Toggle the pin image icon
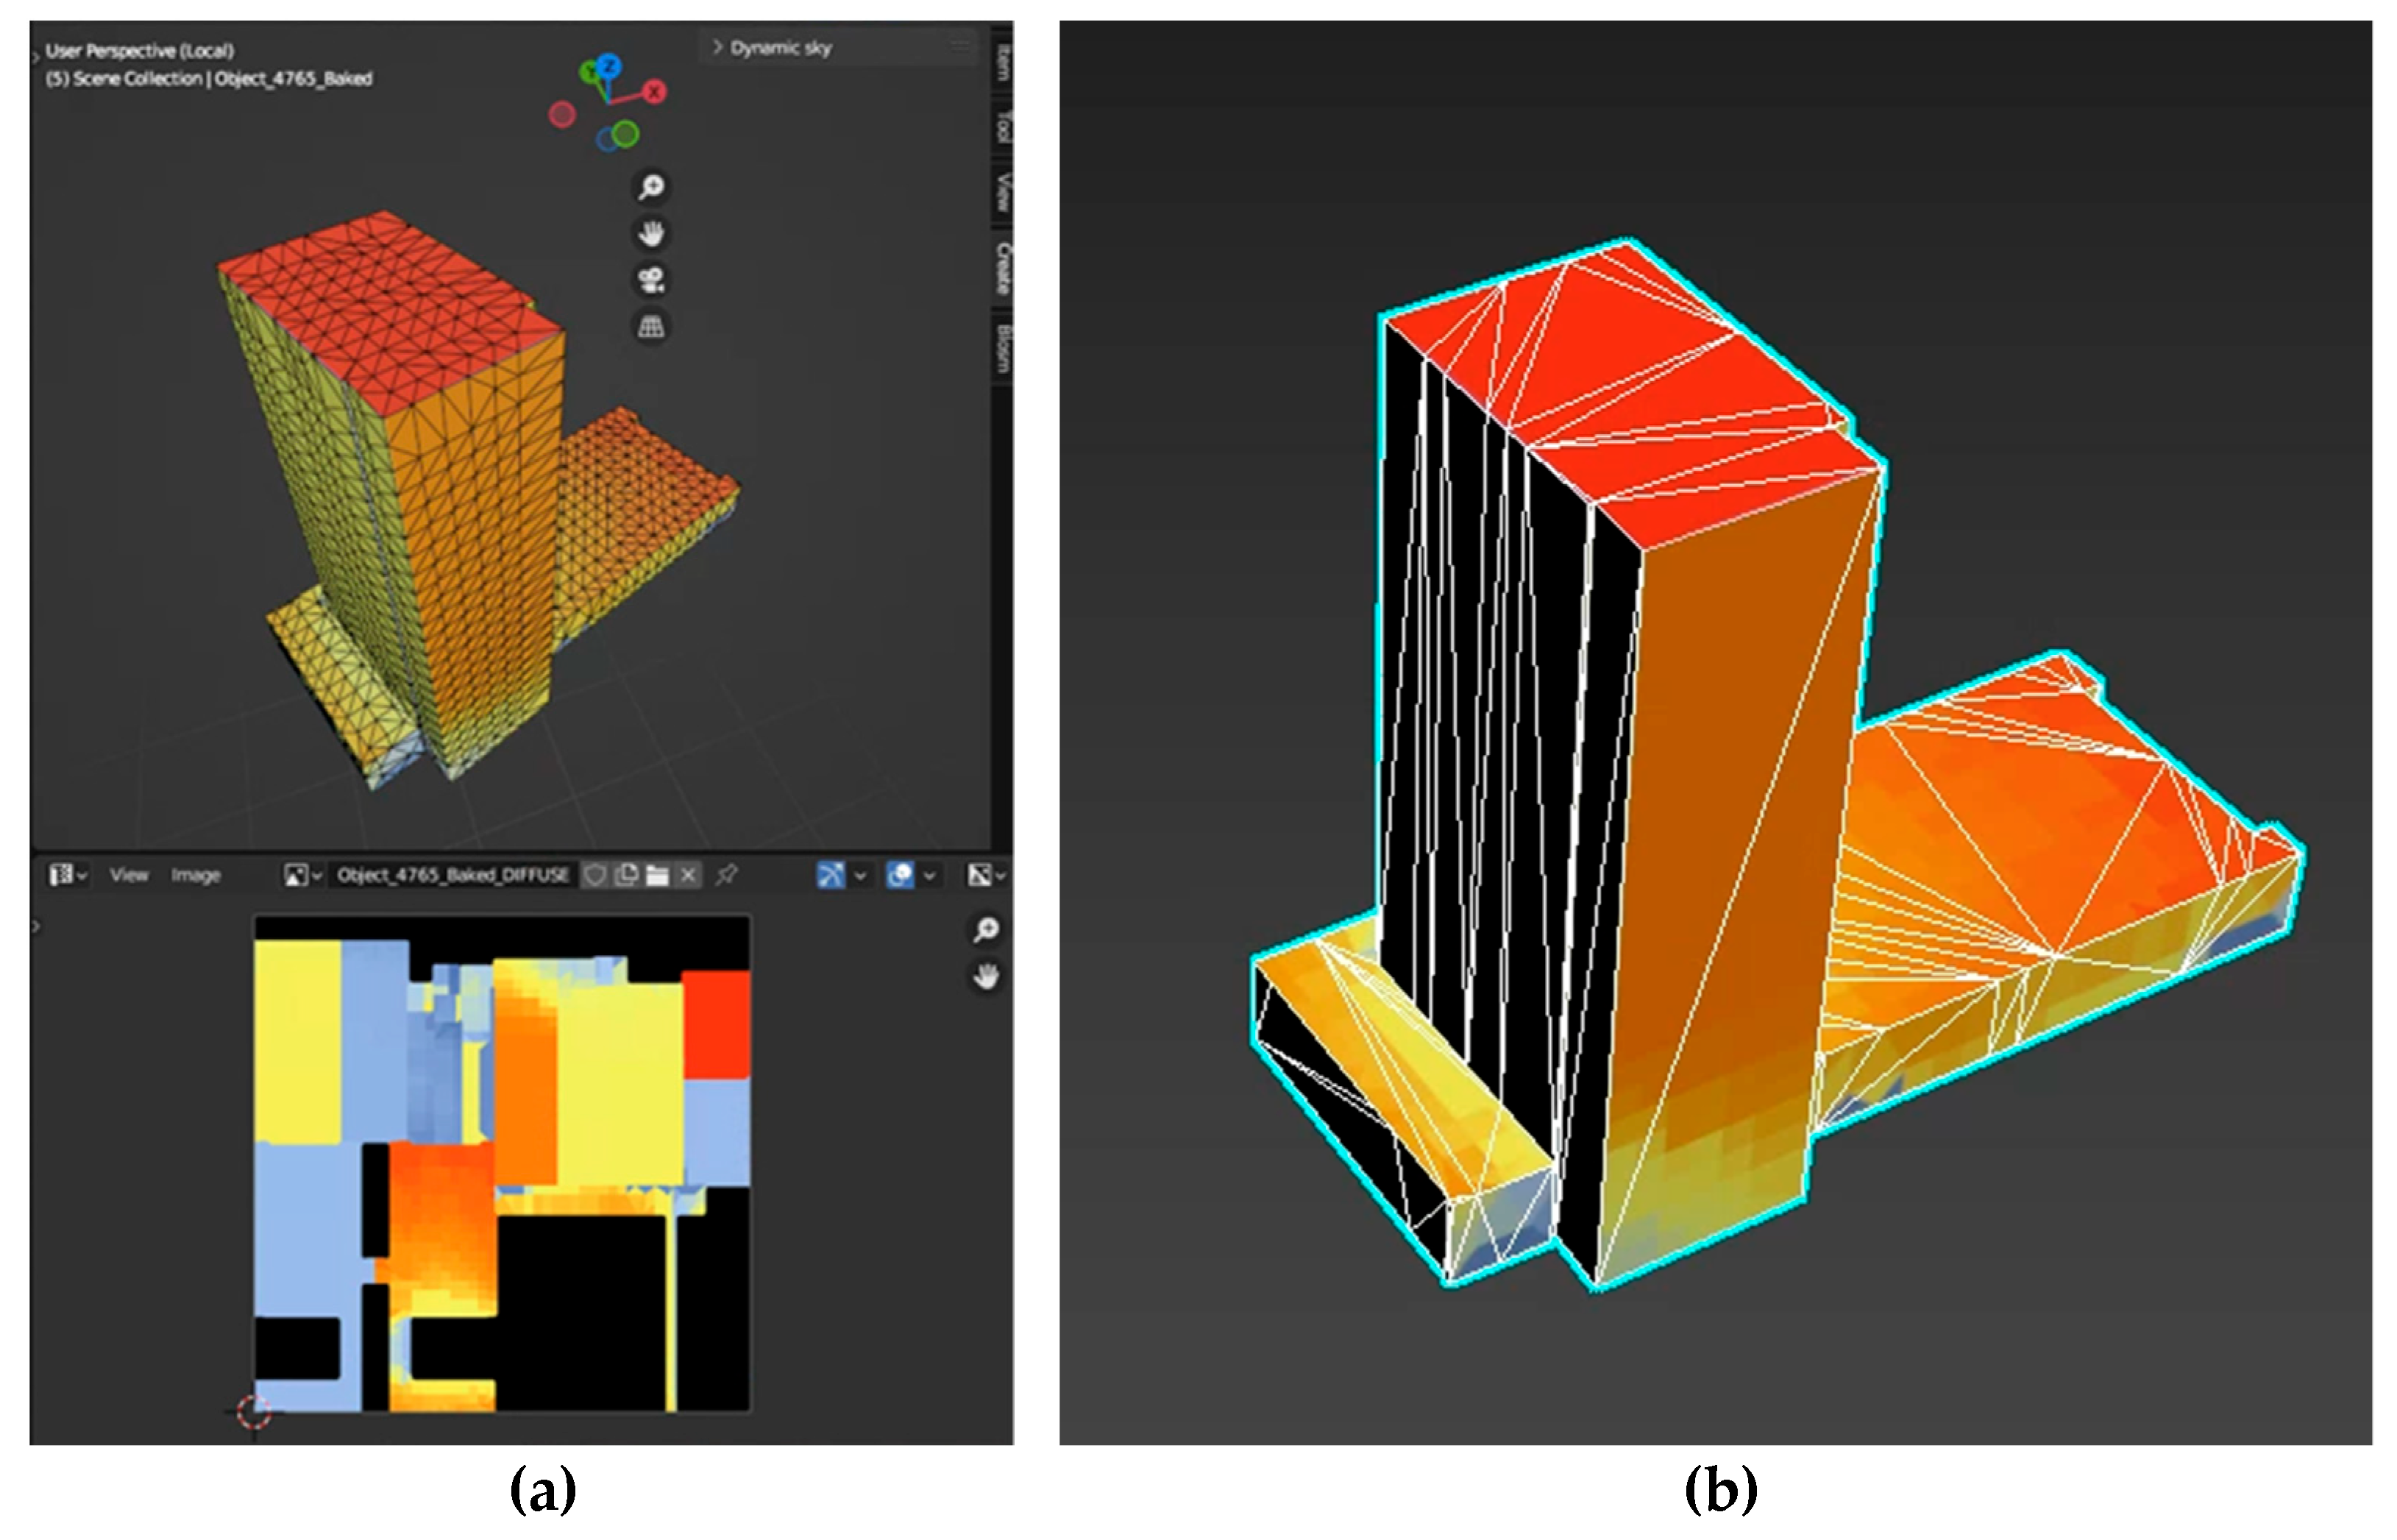 [727, 876]
